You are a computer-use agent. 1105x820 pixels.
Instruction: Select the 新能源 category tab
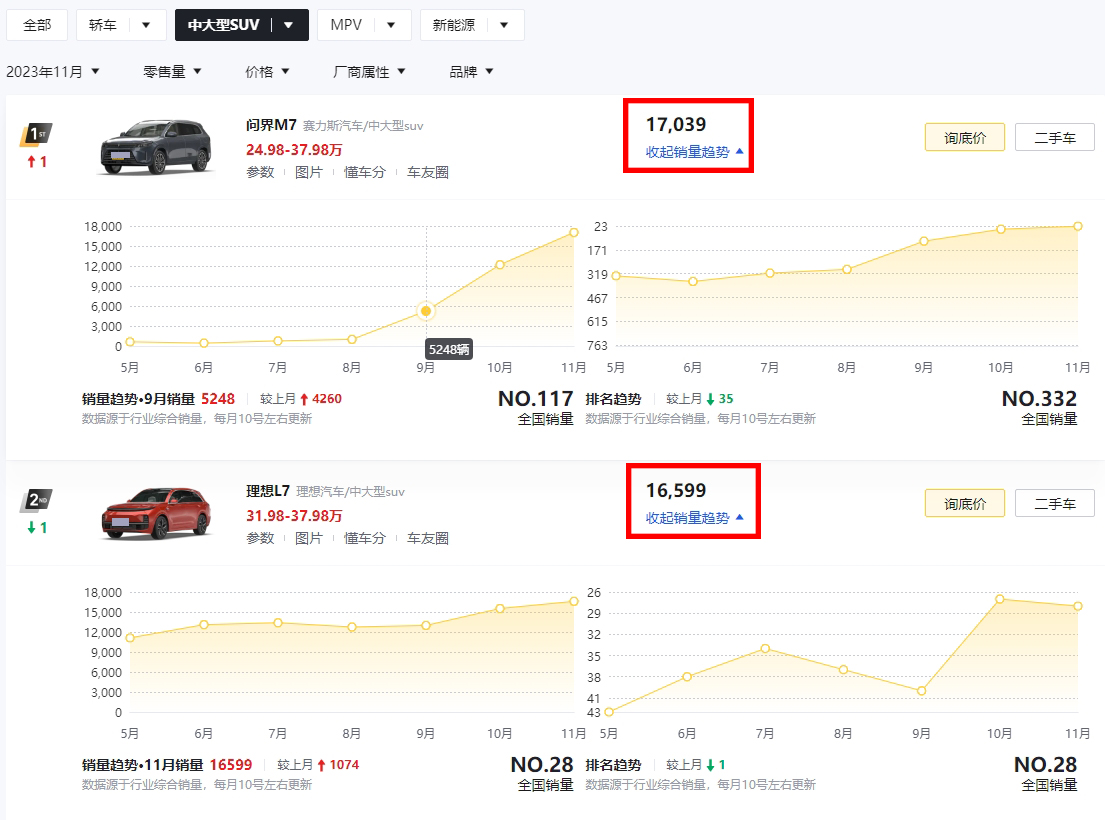coord(454,25)
